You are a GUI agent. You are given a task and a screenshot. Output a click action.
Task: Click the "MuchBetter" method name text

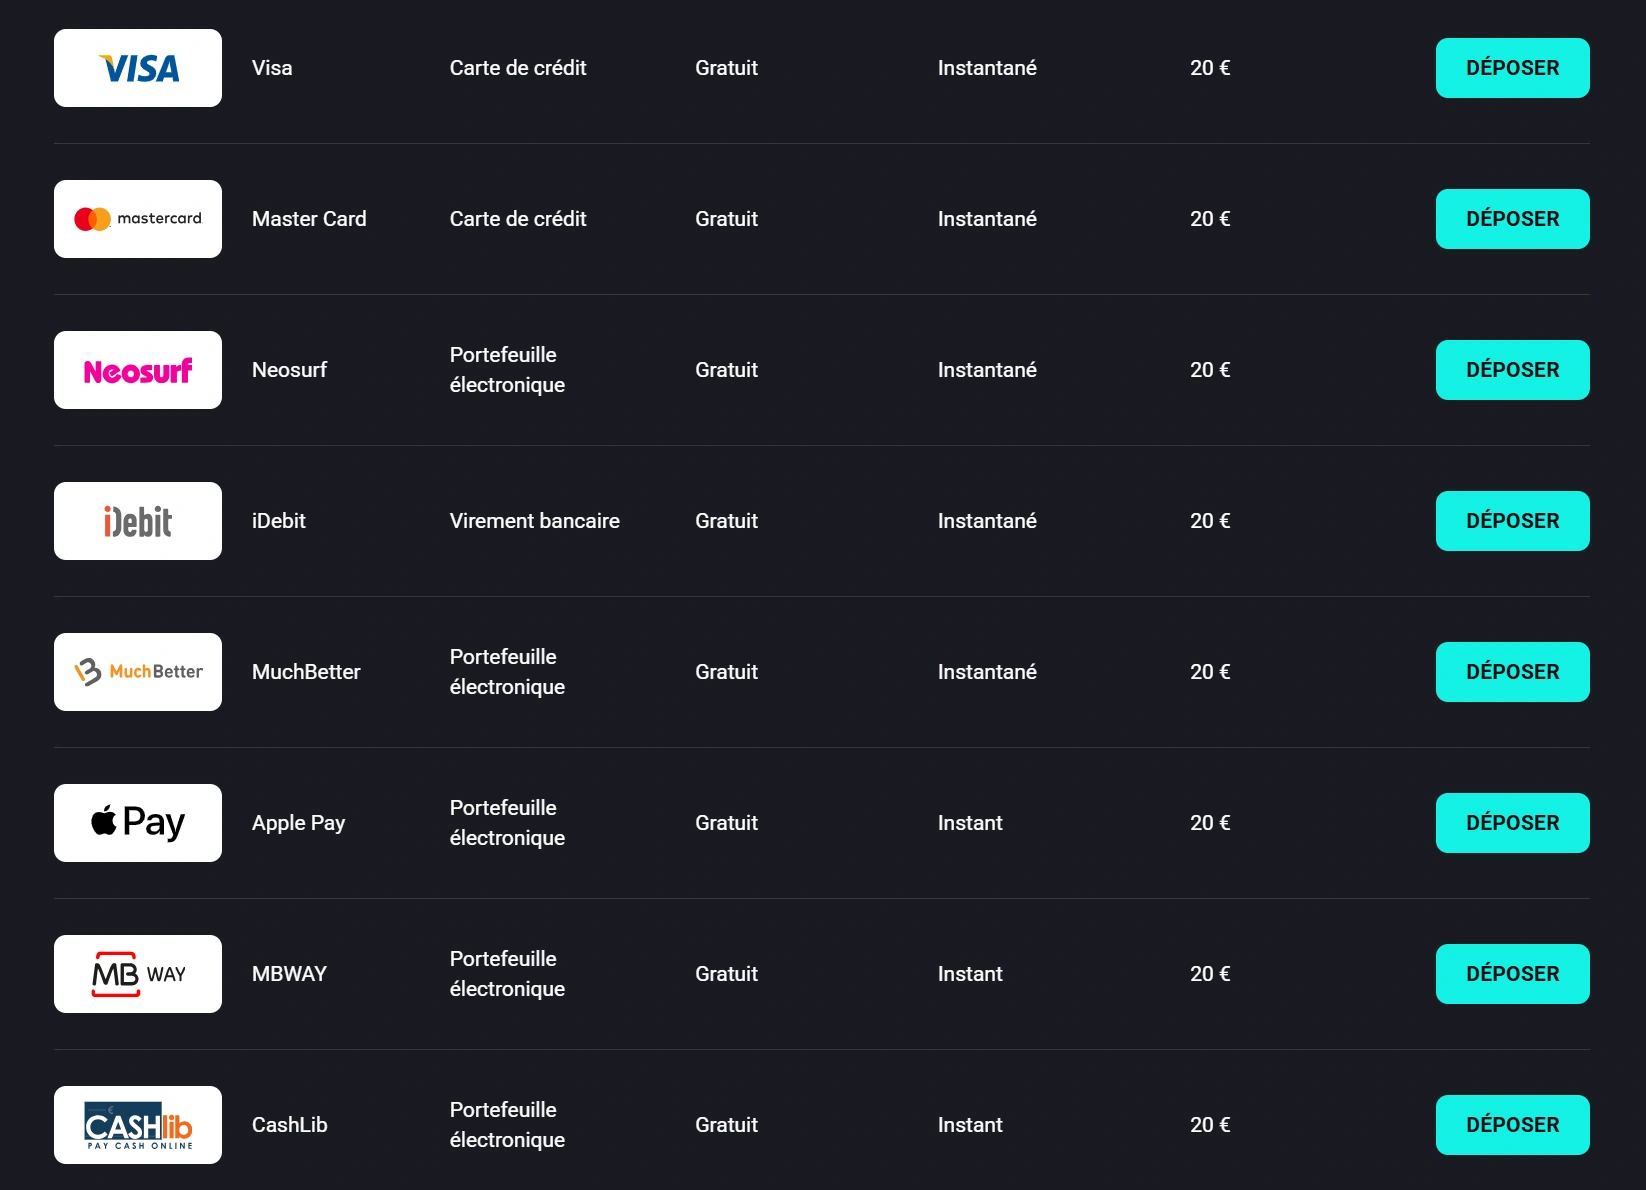click(x=306, y=672)
